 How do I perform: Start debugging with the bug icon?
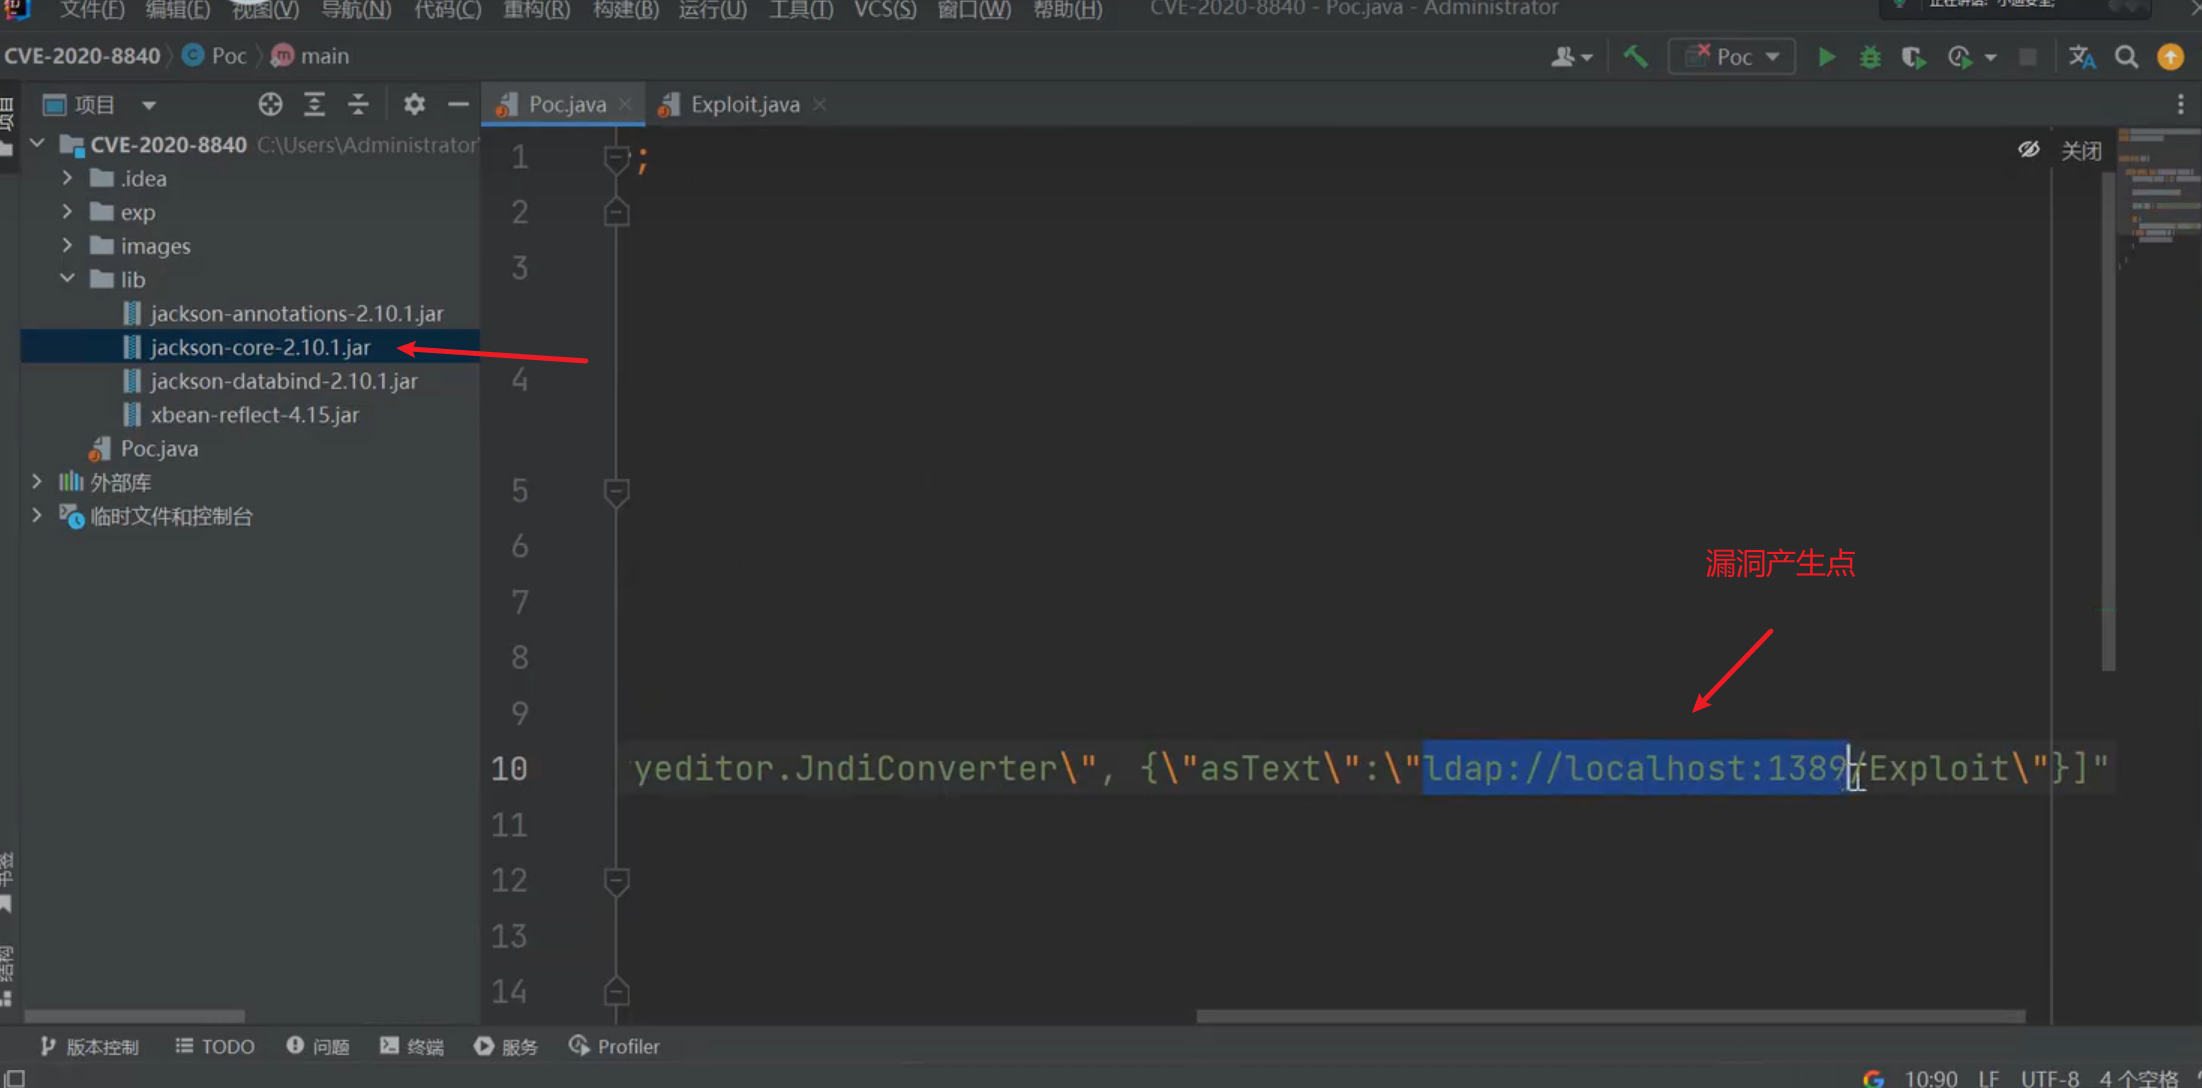pyautogui.click(x=1869, y=57)
